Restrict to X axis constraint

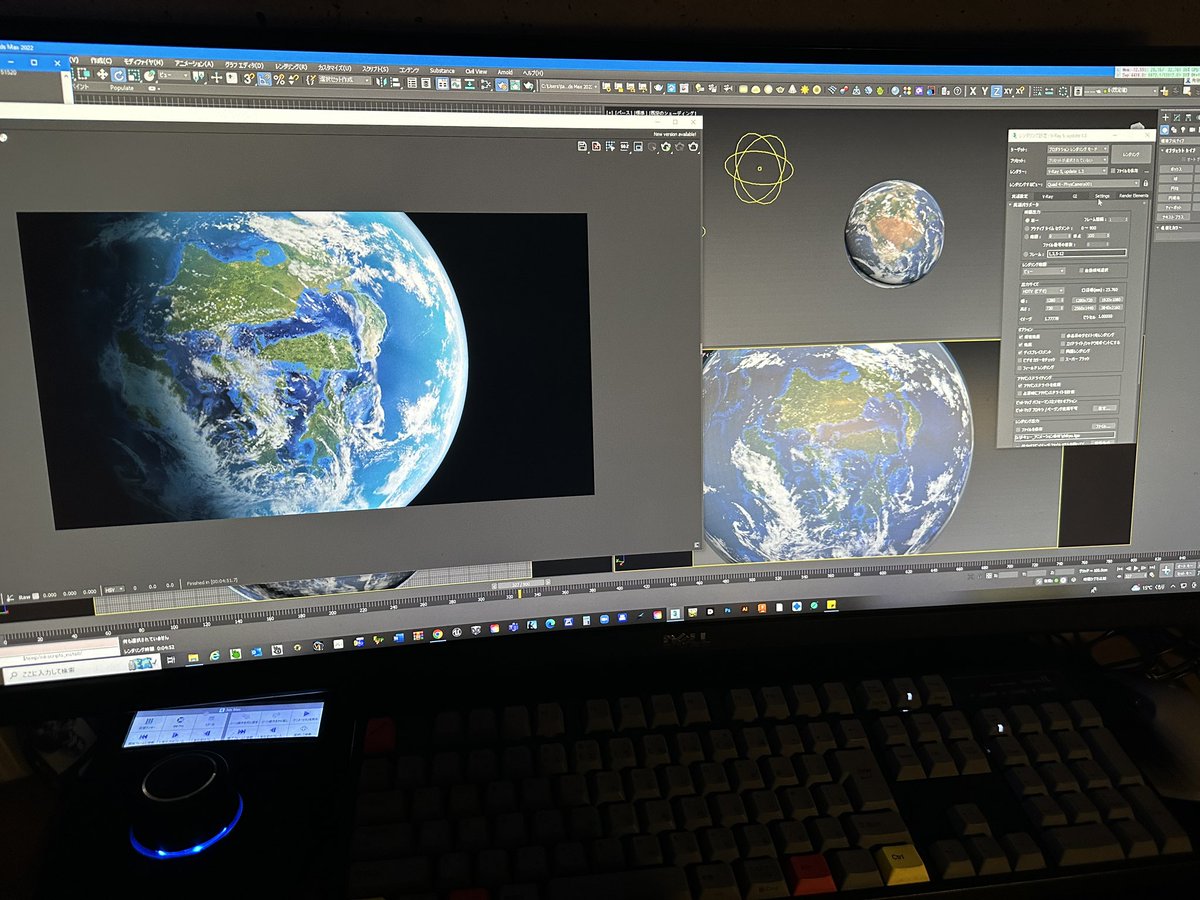click(973, 91)
